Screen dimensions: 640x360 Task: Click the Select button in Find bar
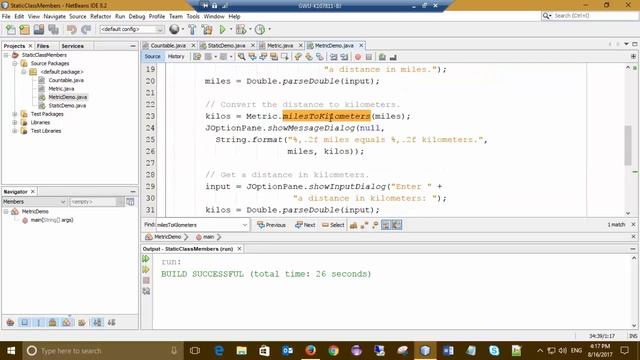(x=333, y=225)
